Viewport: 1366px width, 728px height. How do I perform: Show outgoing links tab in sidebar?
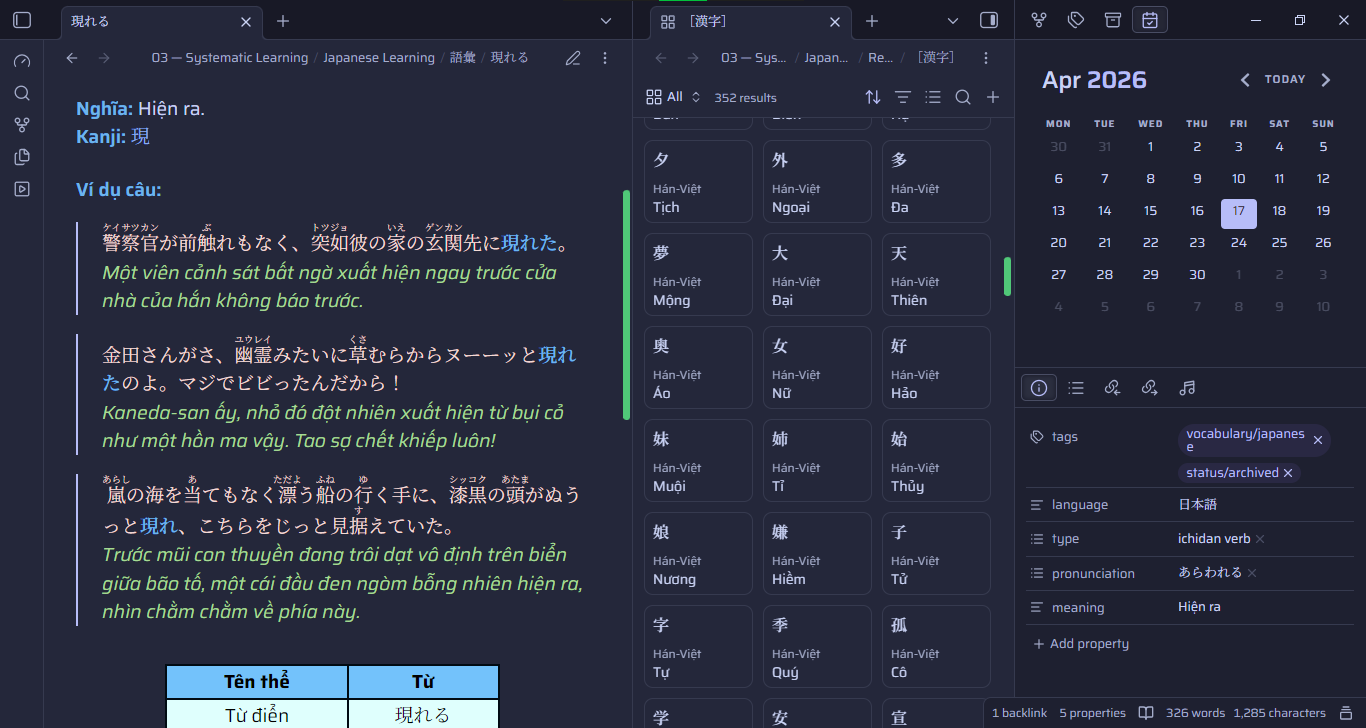click(x=1149, y=388)
